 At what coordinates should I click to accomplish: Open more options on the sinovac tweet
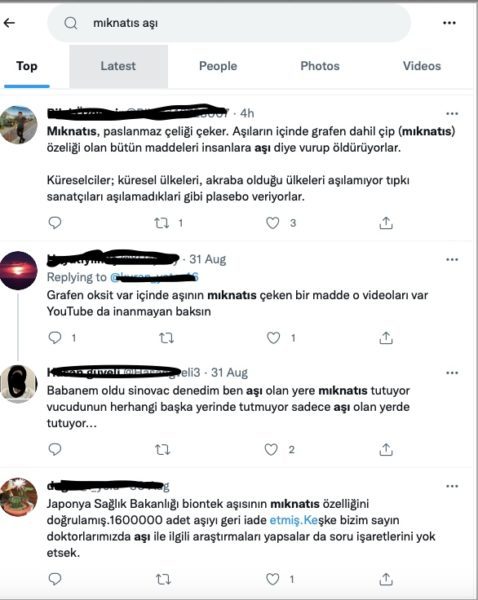[452, 373]
